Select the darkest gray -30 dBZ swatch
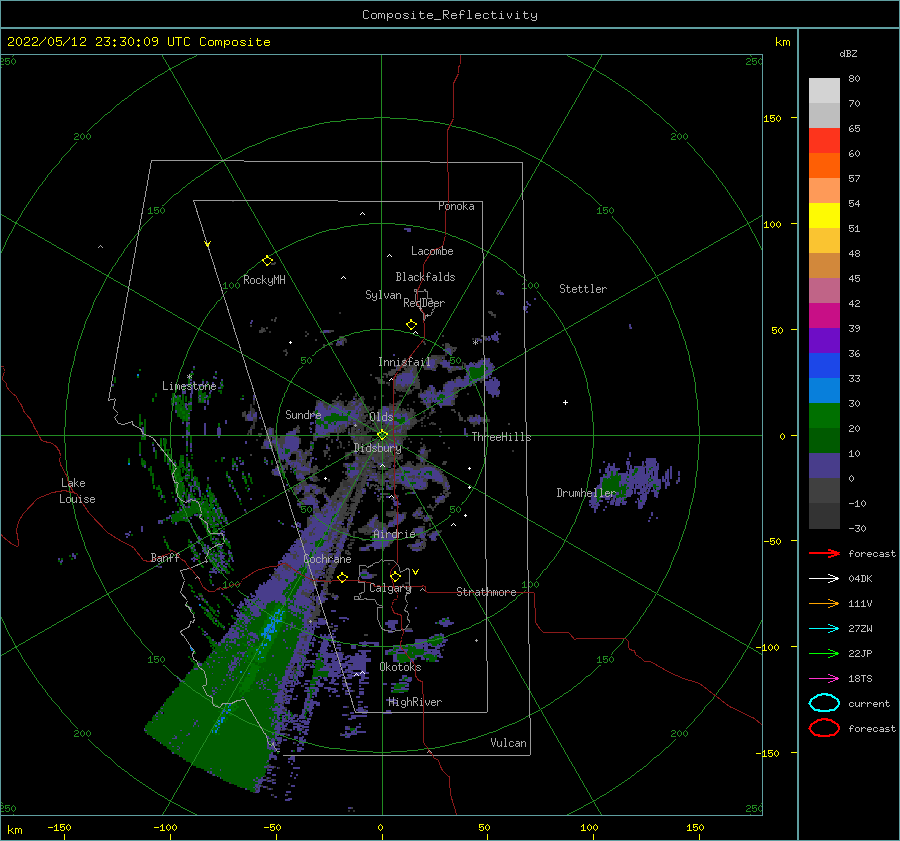This screenshot has width=900, height=841. coord(824,516)
